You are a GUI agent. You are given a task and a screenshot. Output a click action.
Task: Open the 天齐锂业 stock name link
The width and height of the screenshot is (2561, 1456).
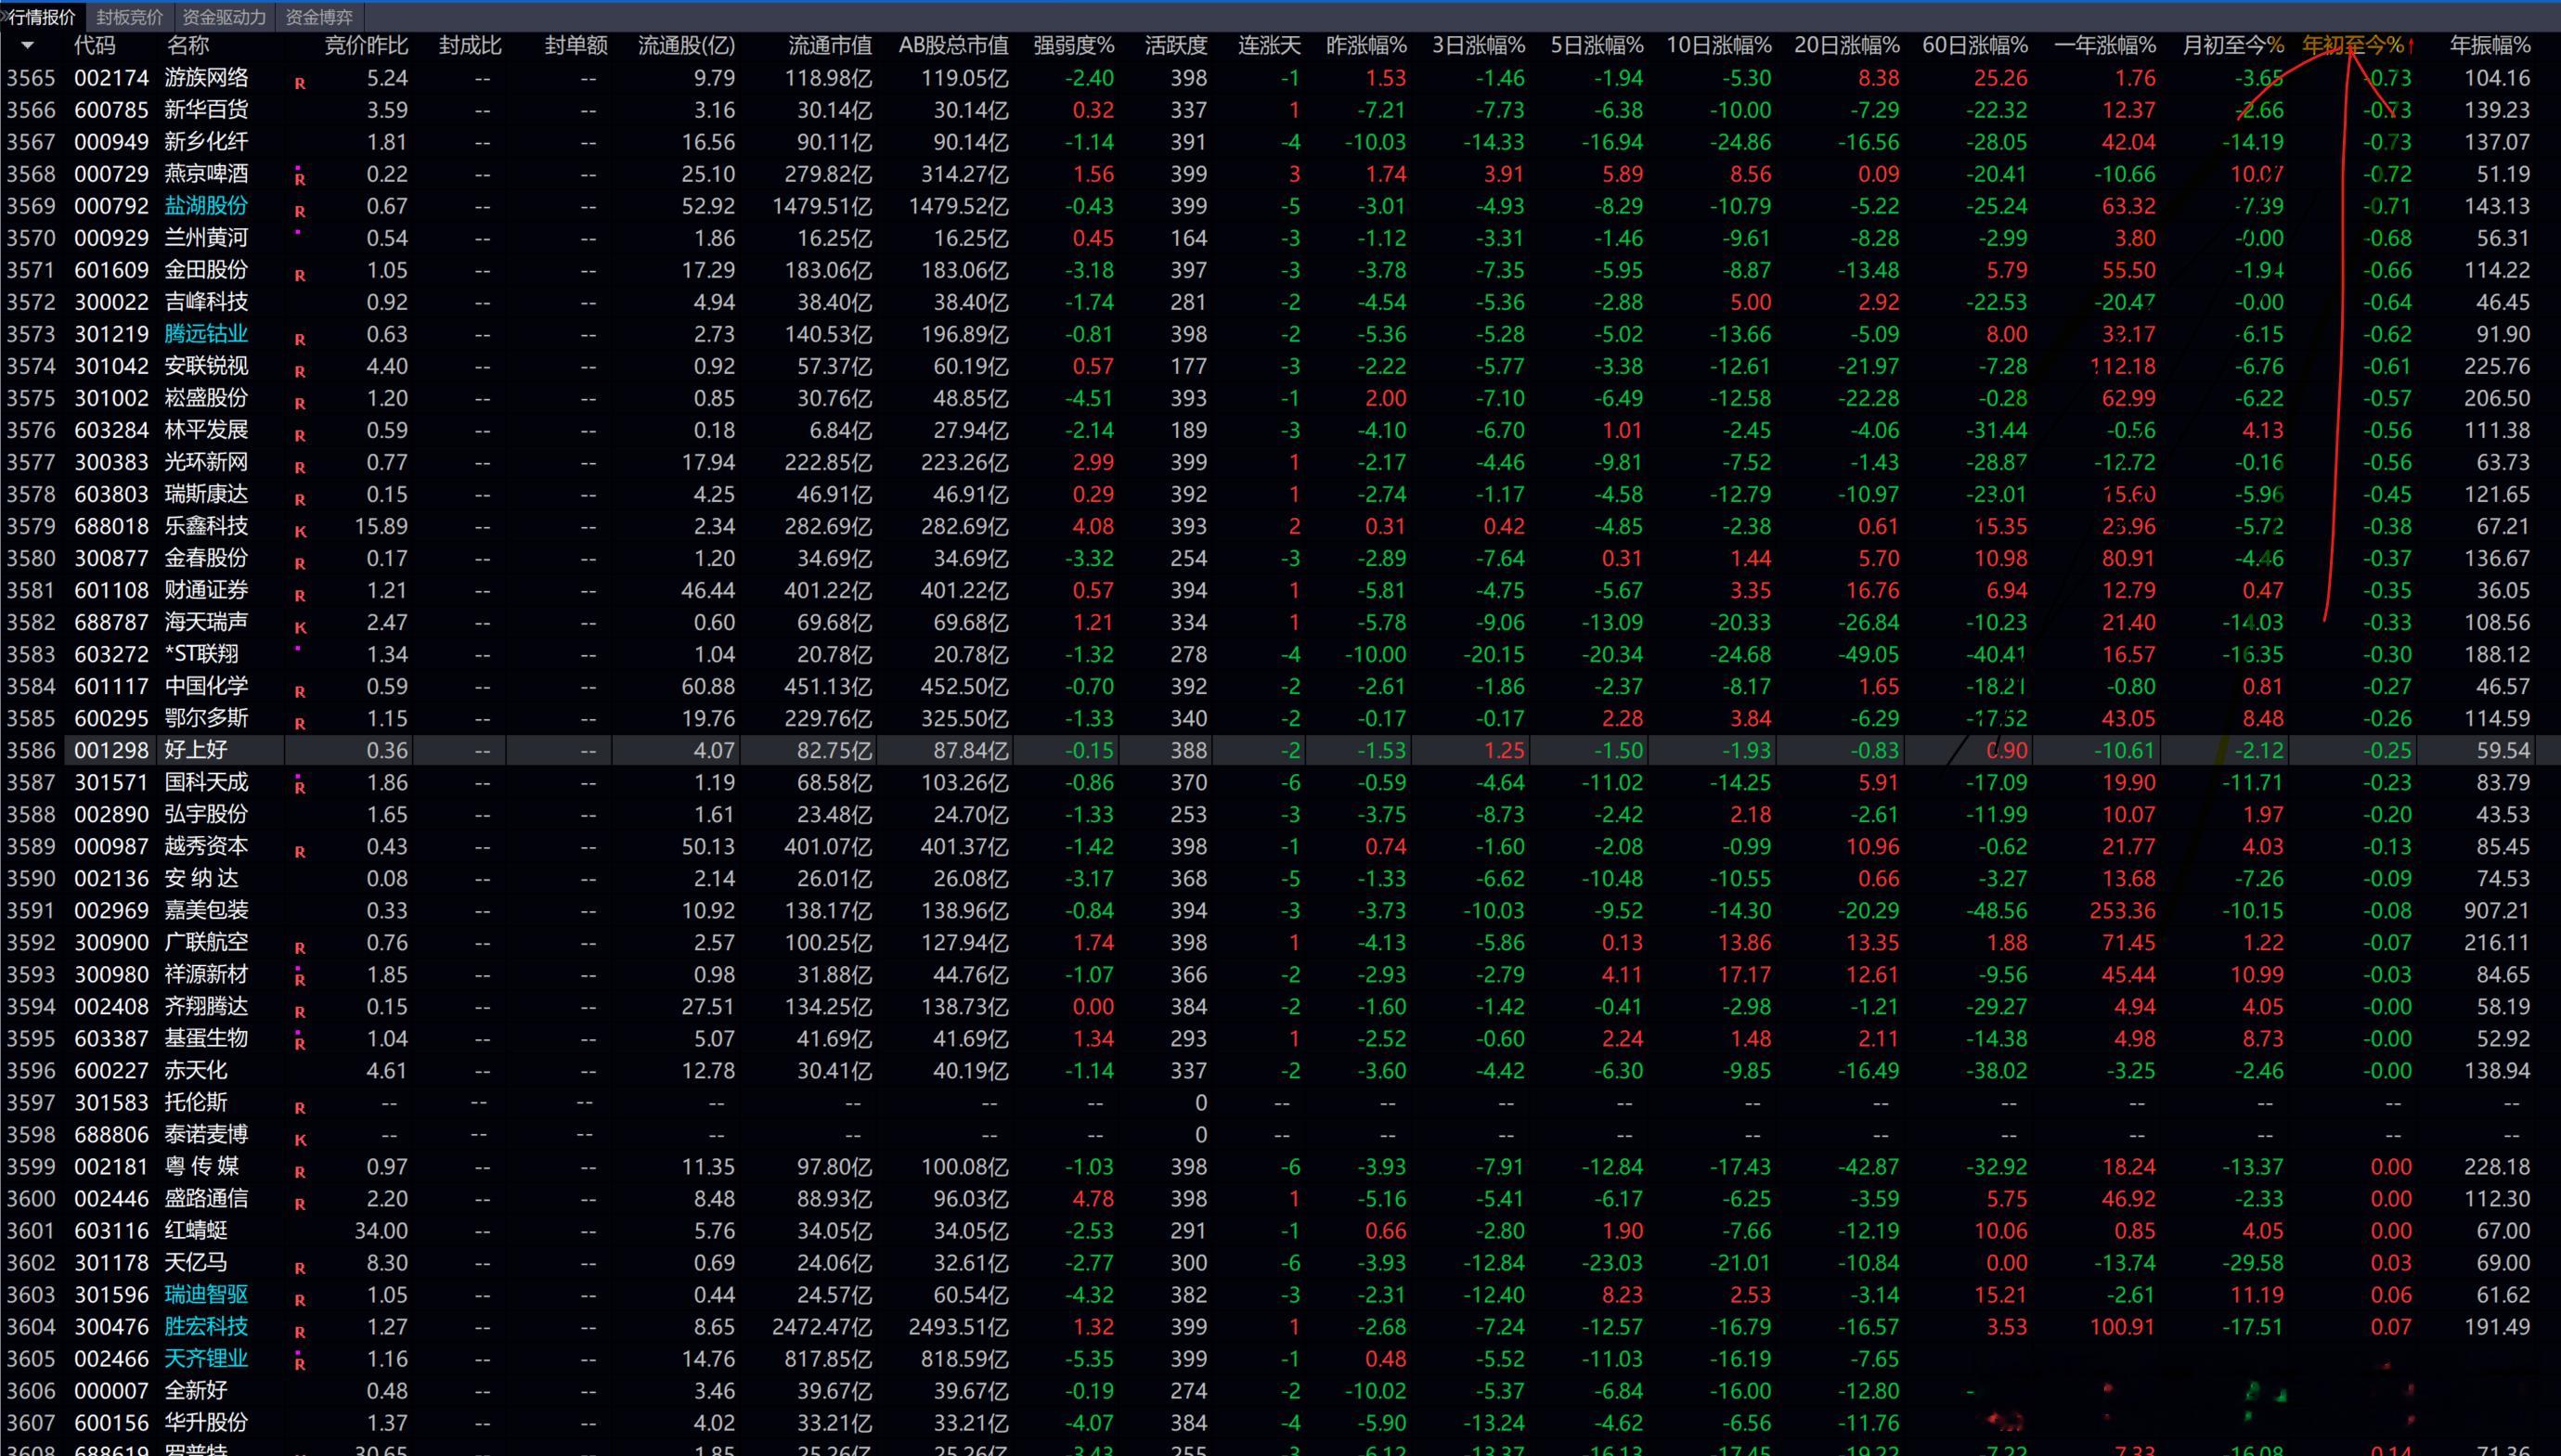coord(206,1358)
